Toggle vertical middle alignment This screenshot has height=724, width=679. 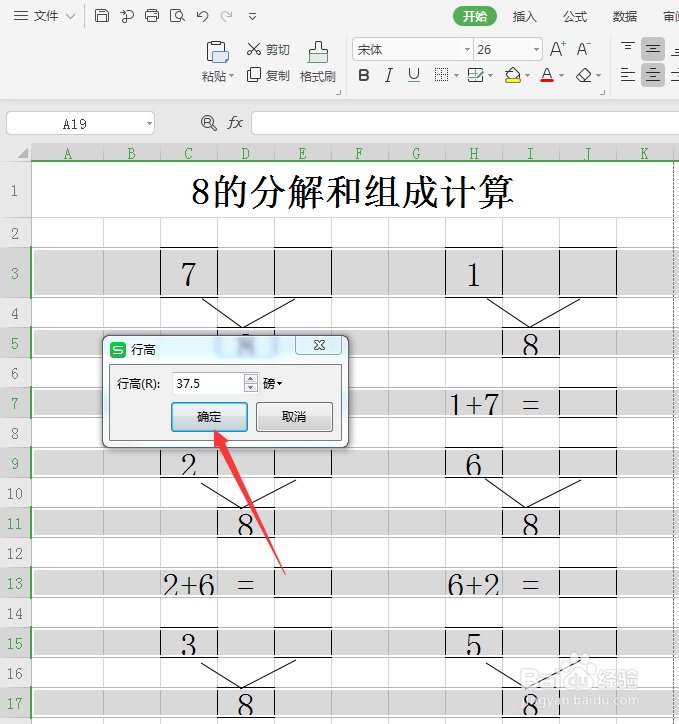(x=653, y=49)
